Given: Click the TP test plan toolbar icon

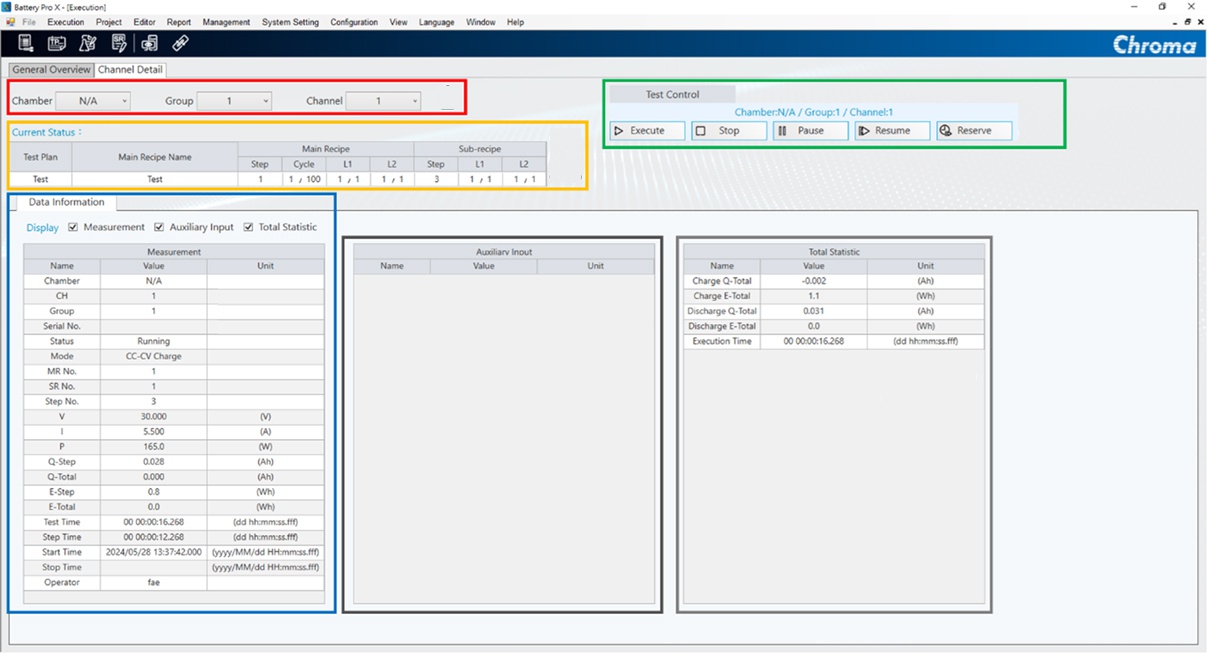Looking at the screenshot, I should (57, 43).
